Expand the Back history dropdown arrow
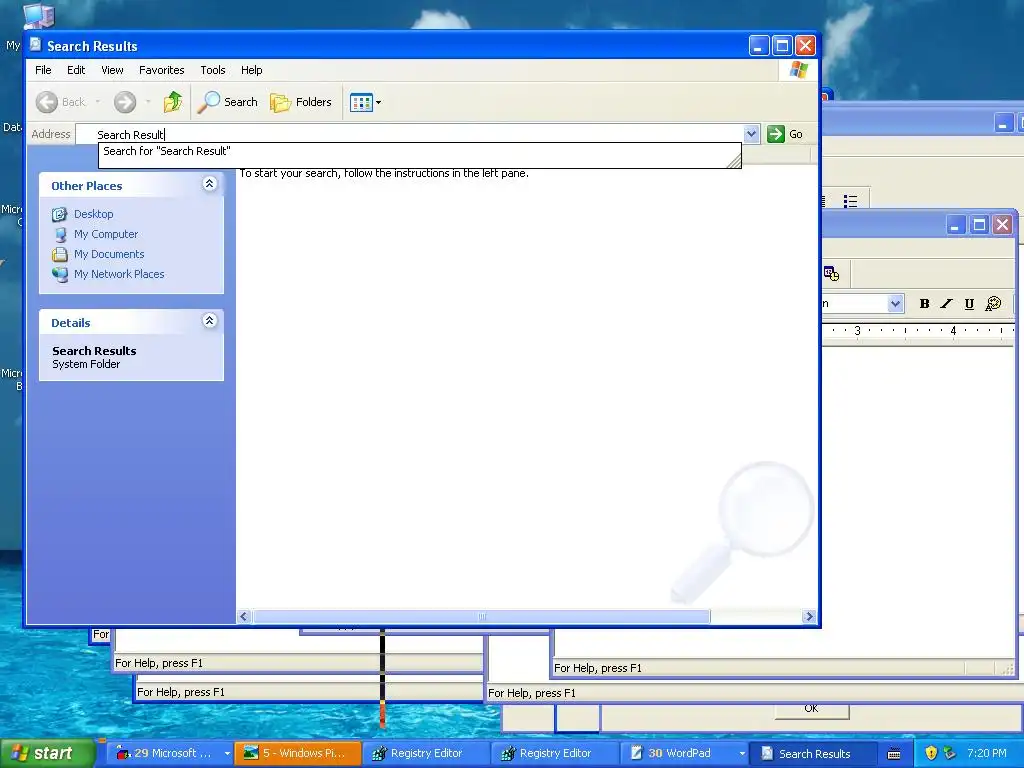Viewport: 1024px width, 768px height. 98,102
